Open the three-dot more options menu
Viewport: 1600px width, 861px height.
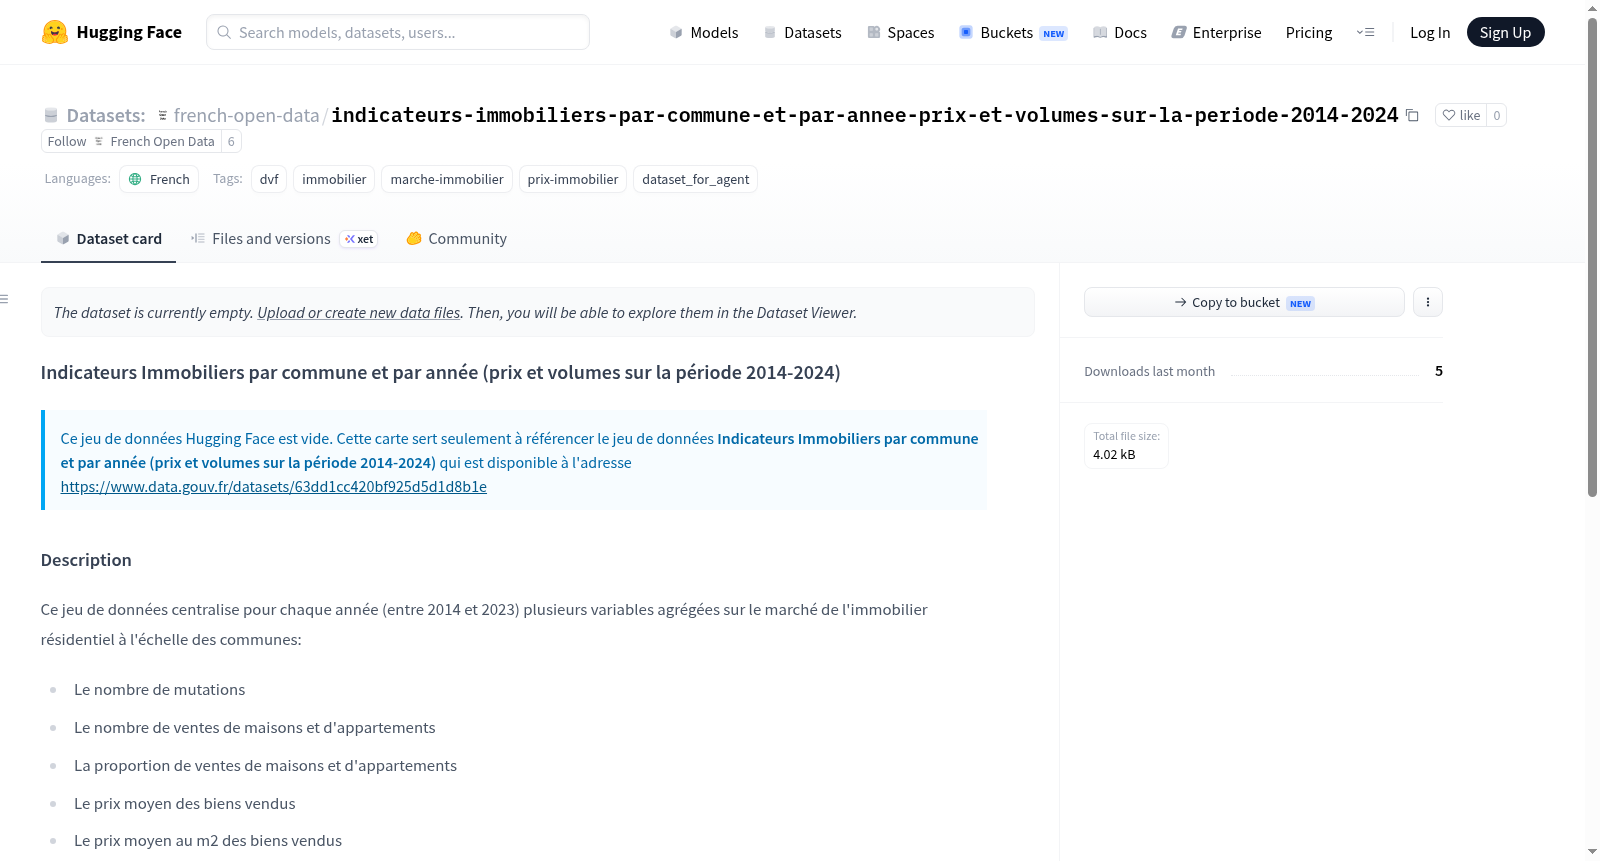1428,302
